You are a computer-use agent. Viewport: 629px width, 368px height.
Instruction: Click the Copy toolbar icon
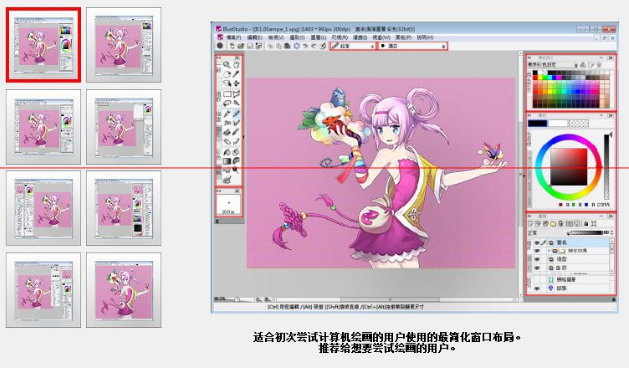coord(279,46)
